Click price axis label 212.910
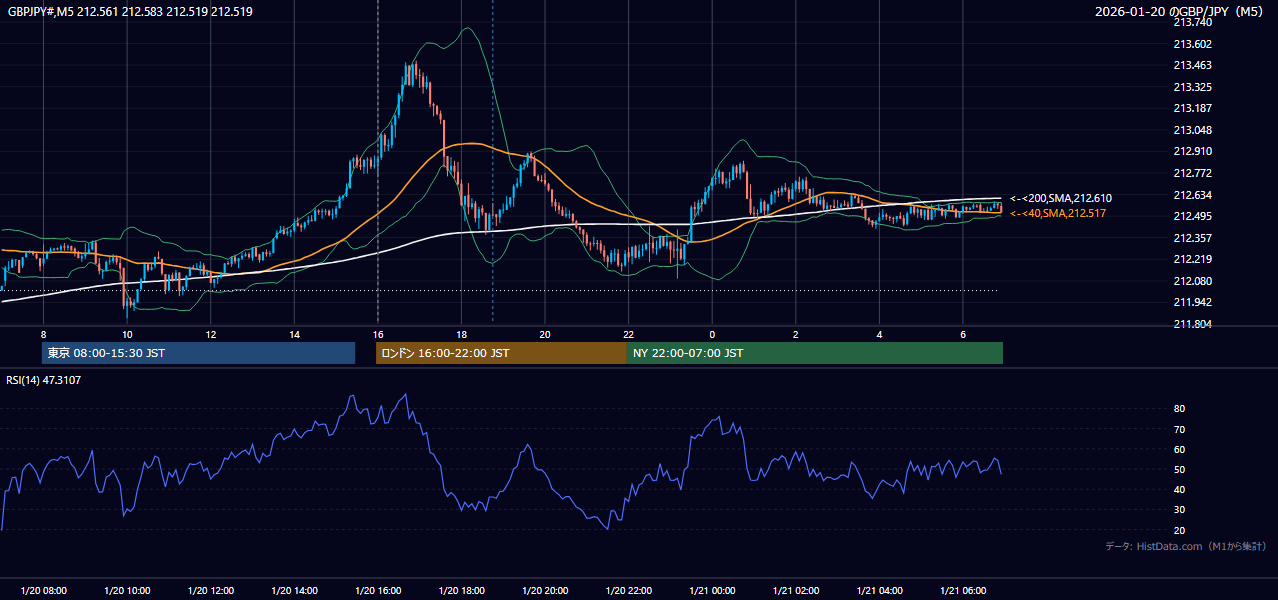This screenshot has height=600, width=1278. 1192,152
